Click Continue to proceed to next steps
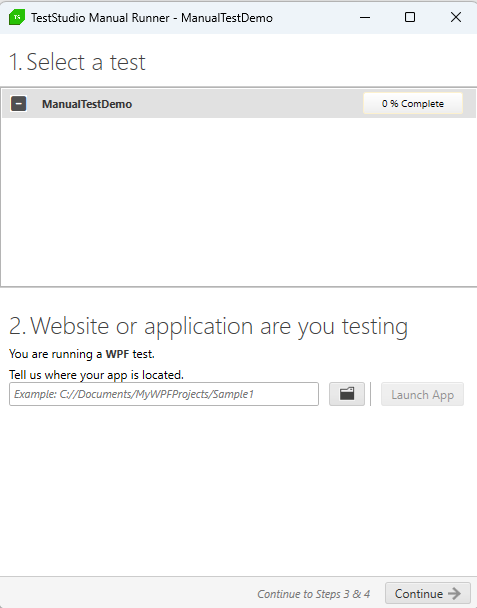477x608 pixels. coord(428,594)
